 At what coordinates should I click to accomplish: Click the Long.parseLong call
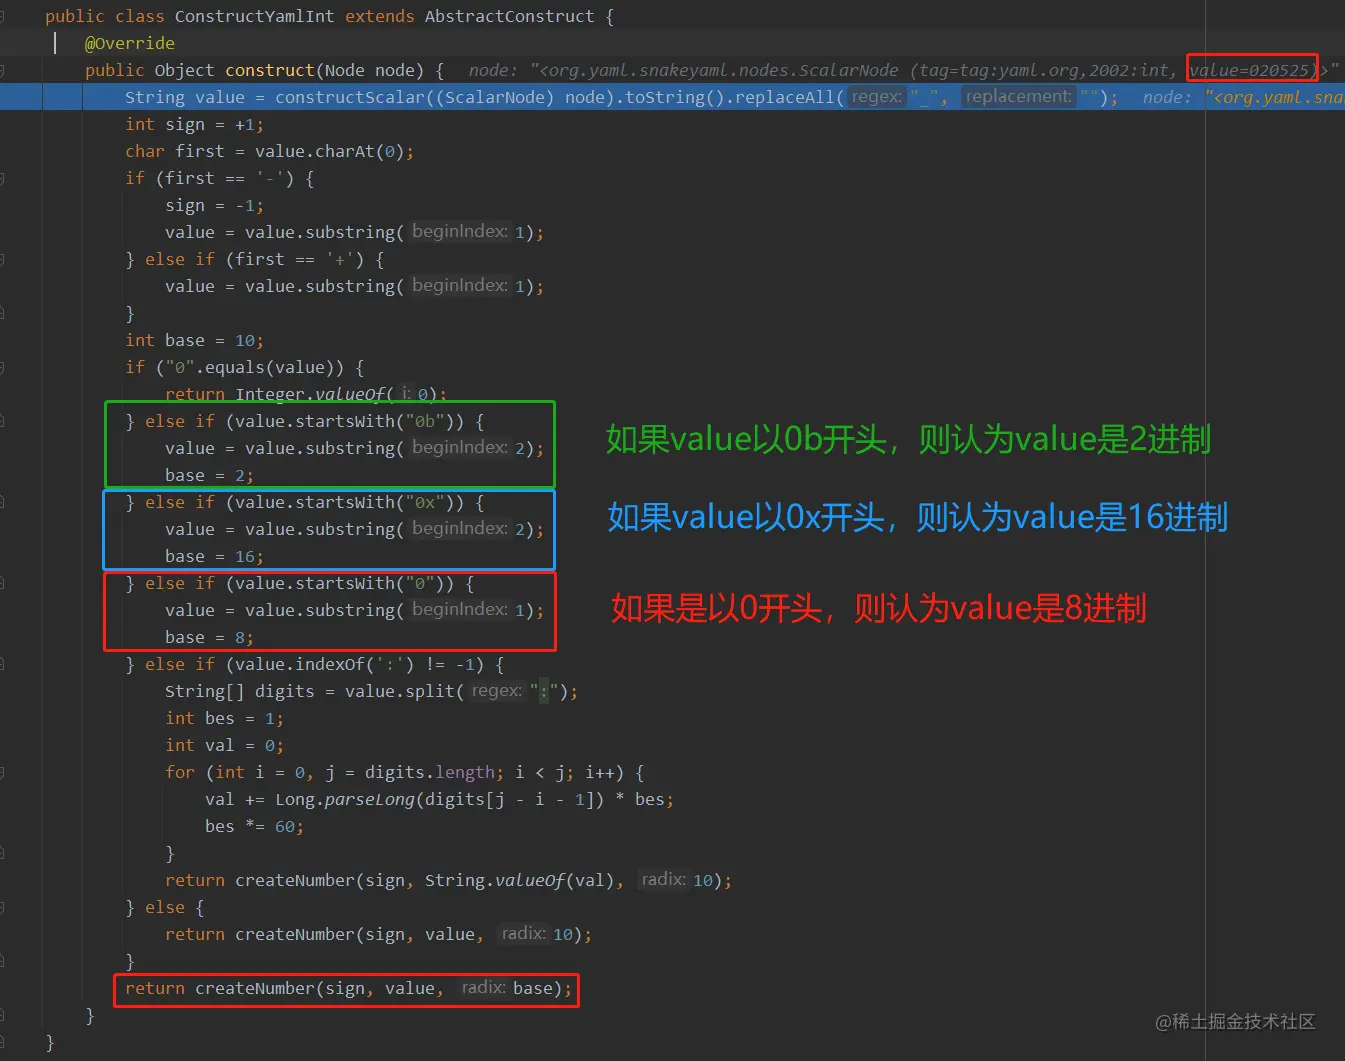point(440,799)
